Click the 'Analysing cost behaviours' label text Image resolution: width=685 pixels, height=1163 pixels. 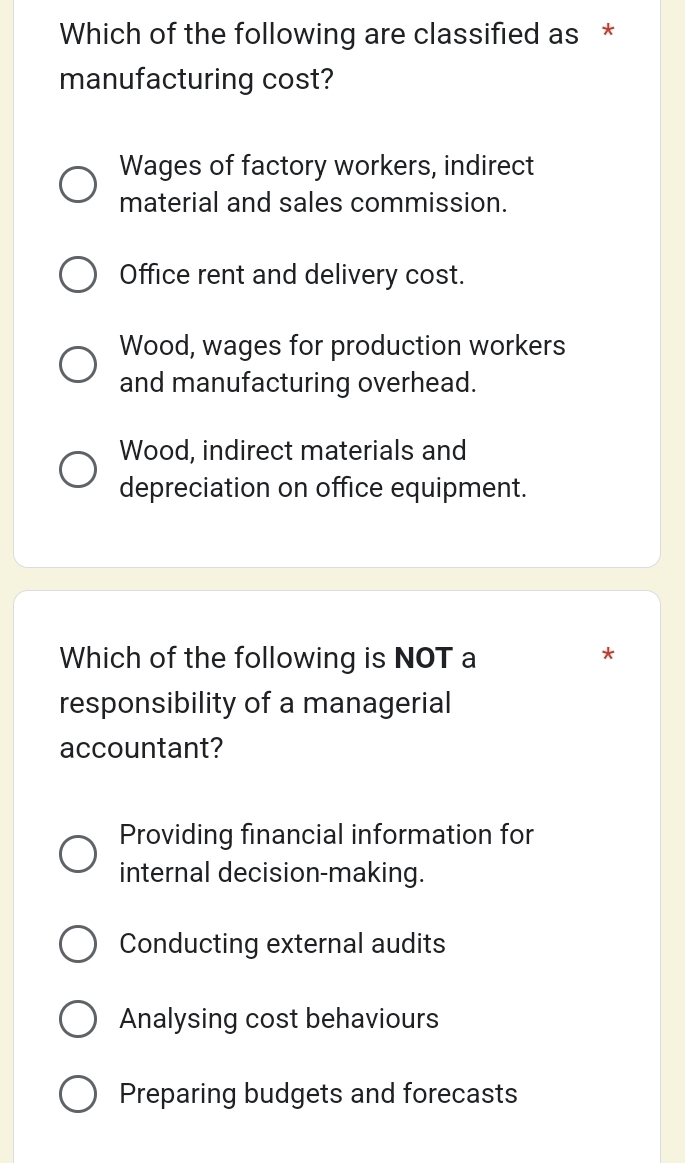click(x=279, y=1019)
